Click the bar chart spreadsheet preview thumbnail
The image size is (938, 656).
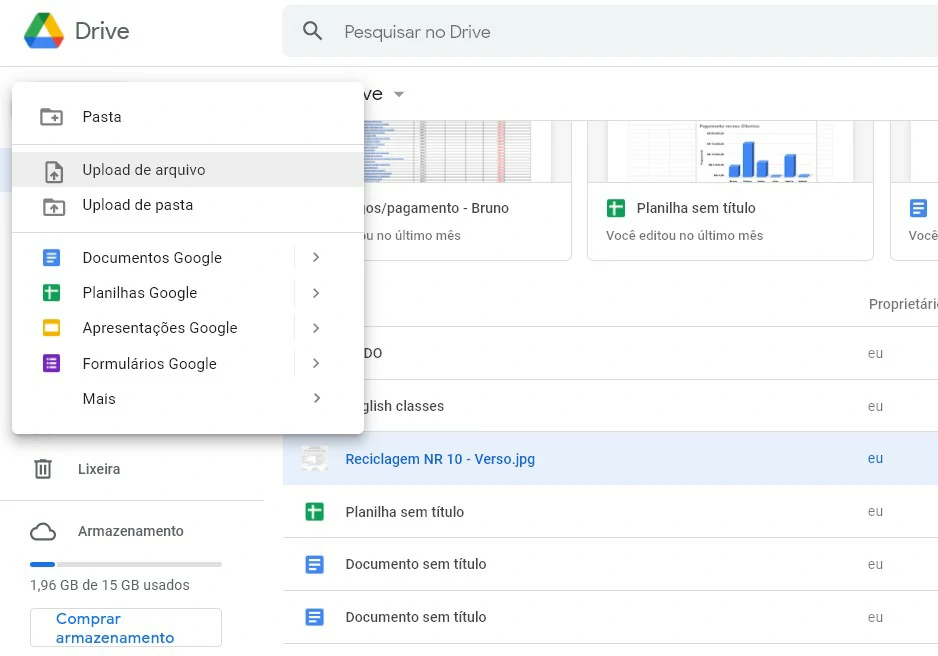coord(730,152)
